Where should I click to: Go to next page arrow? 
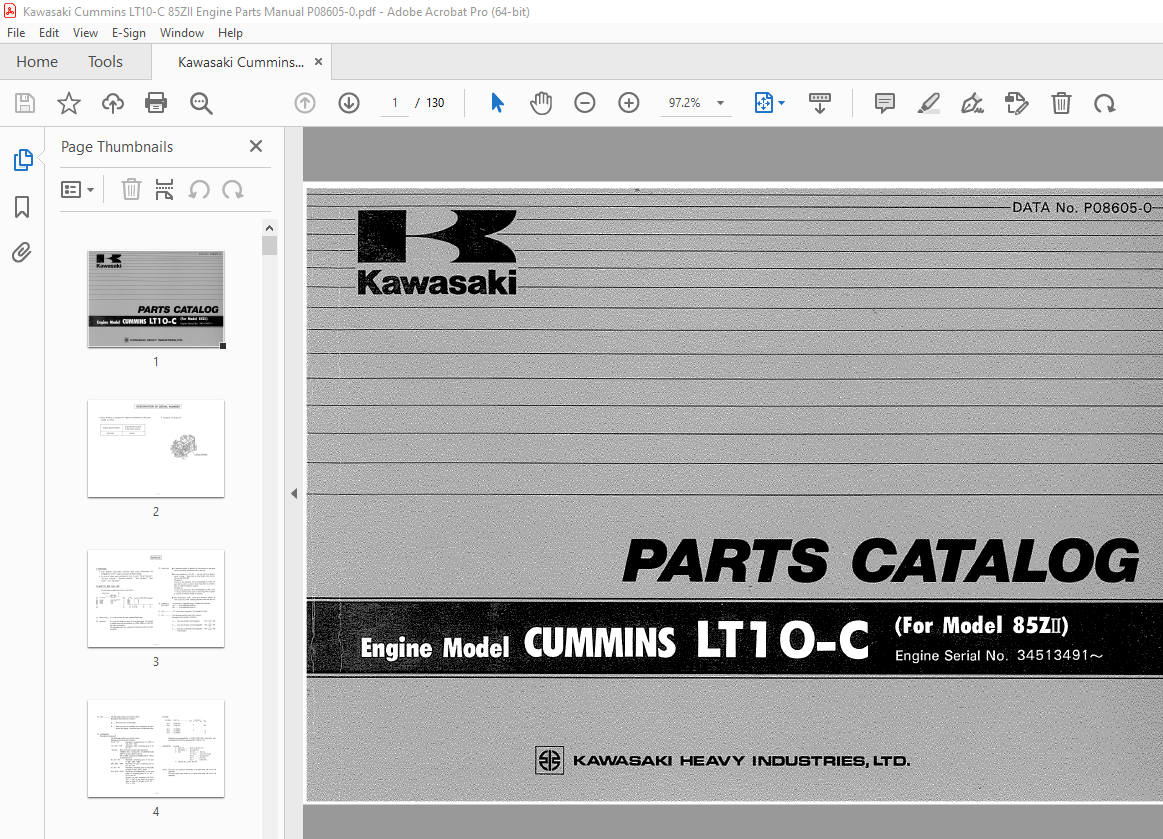tap(349, 103)
